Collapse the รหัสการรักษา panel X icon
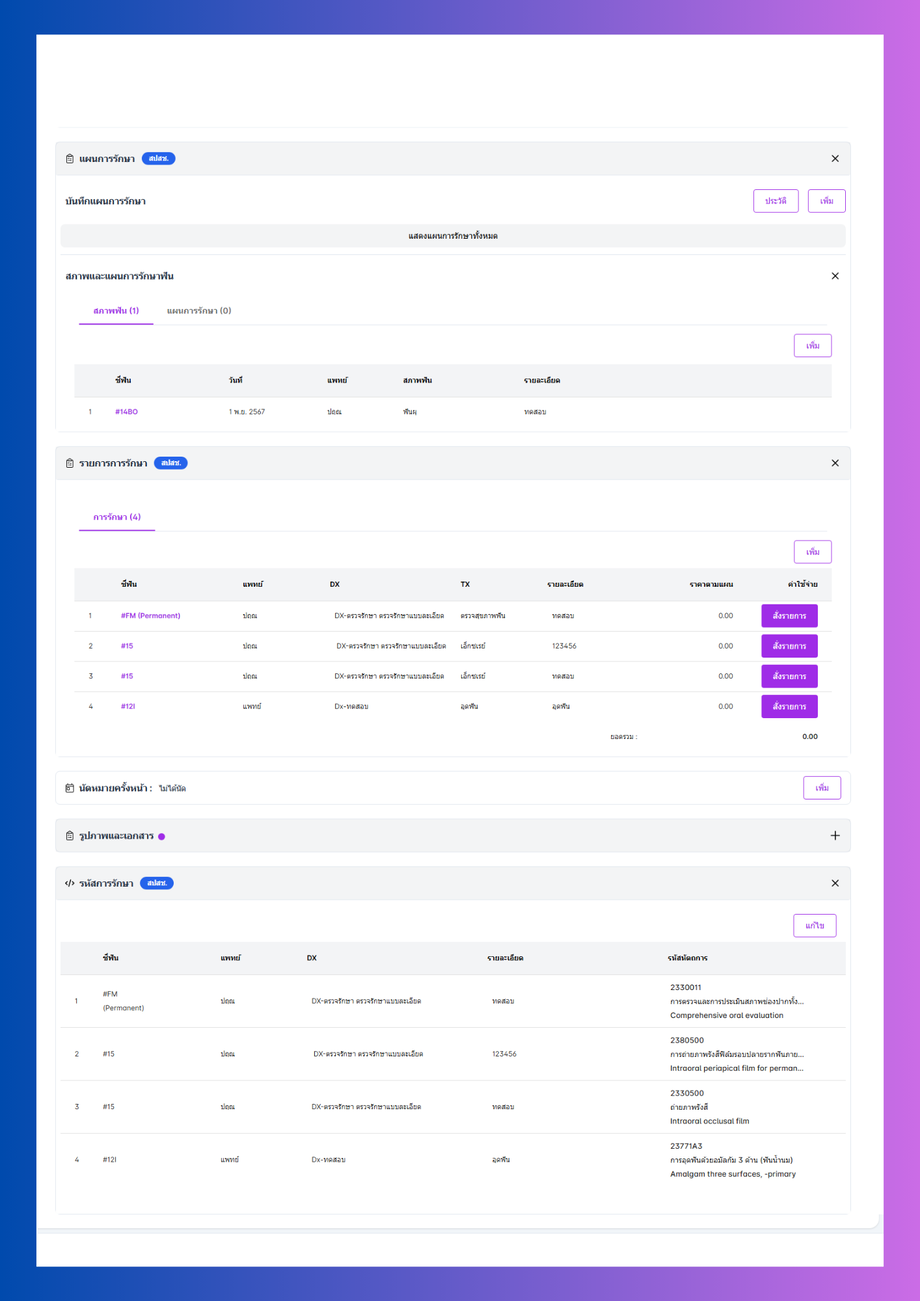This screenshot has width=920, height=1301. [835, 883]
